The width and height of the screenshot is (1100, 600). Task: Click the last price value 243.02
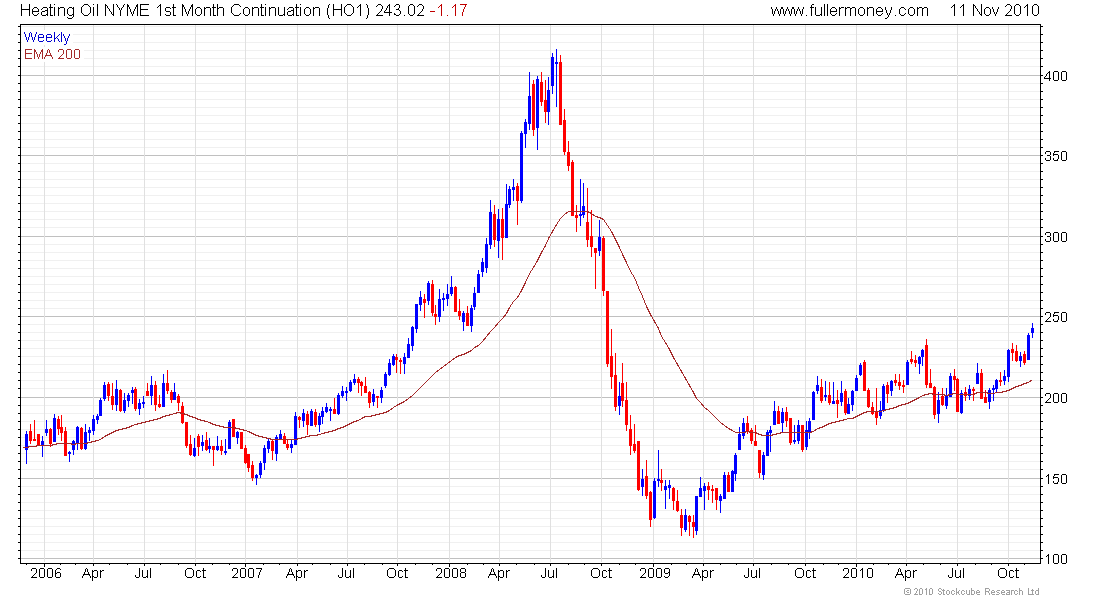point(400,11)
